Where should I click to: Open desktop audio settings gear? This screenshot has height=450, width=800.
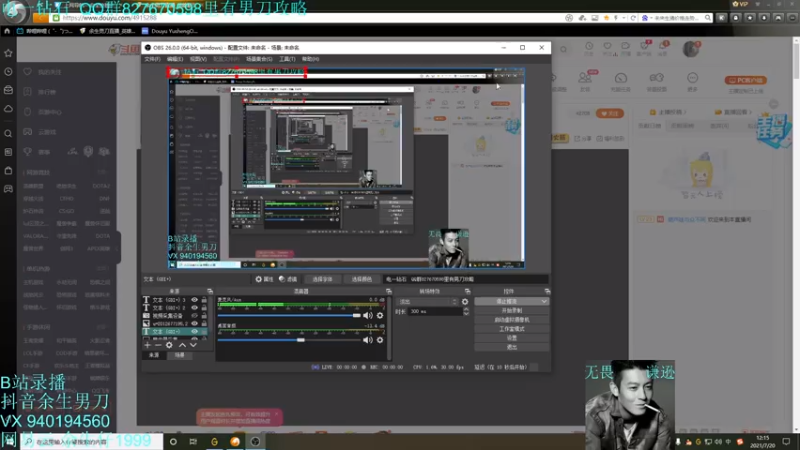pyautogui.click(x=380, y=340)
